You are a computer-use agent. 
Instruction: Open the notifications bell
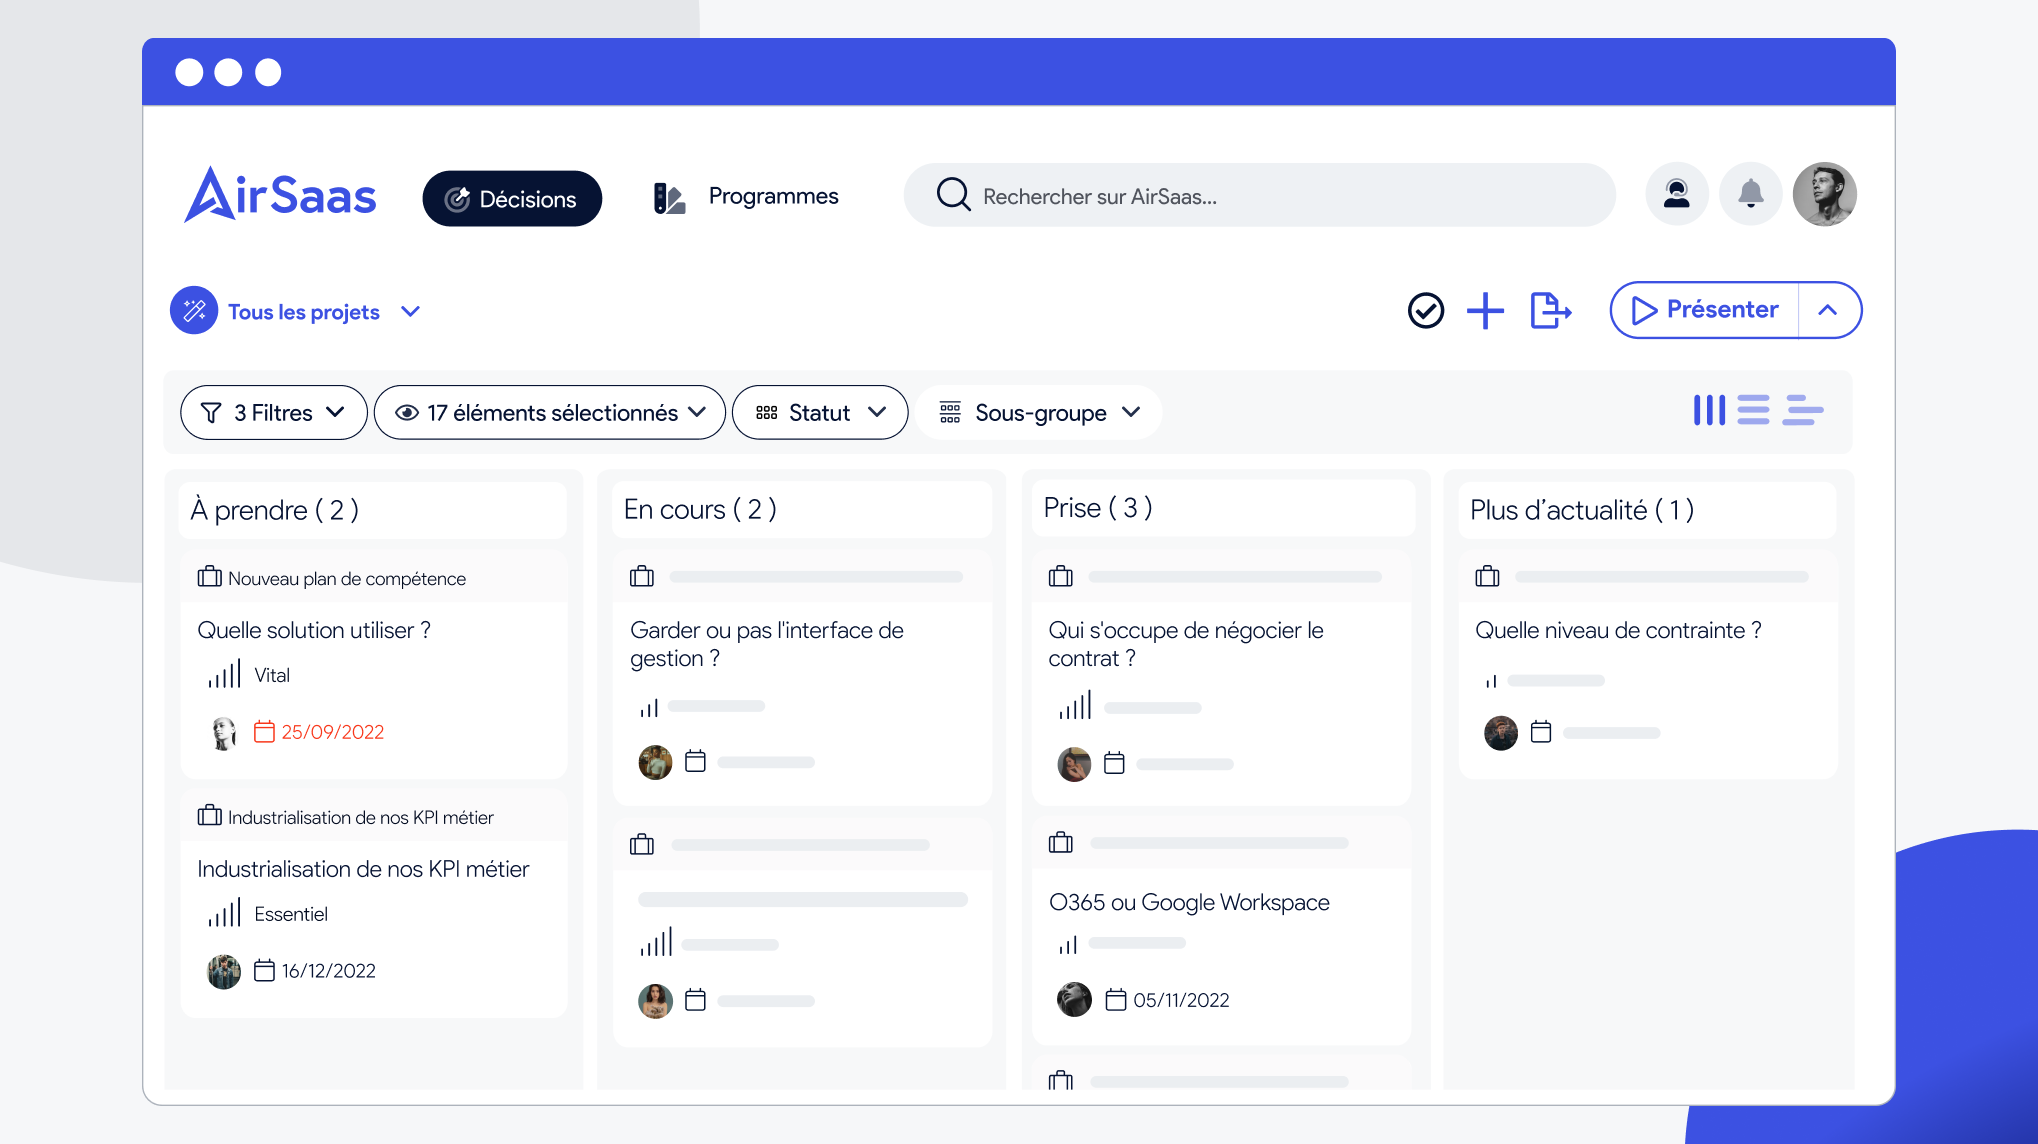click(1750, 194)
